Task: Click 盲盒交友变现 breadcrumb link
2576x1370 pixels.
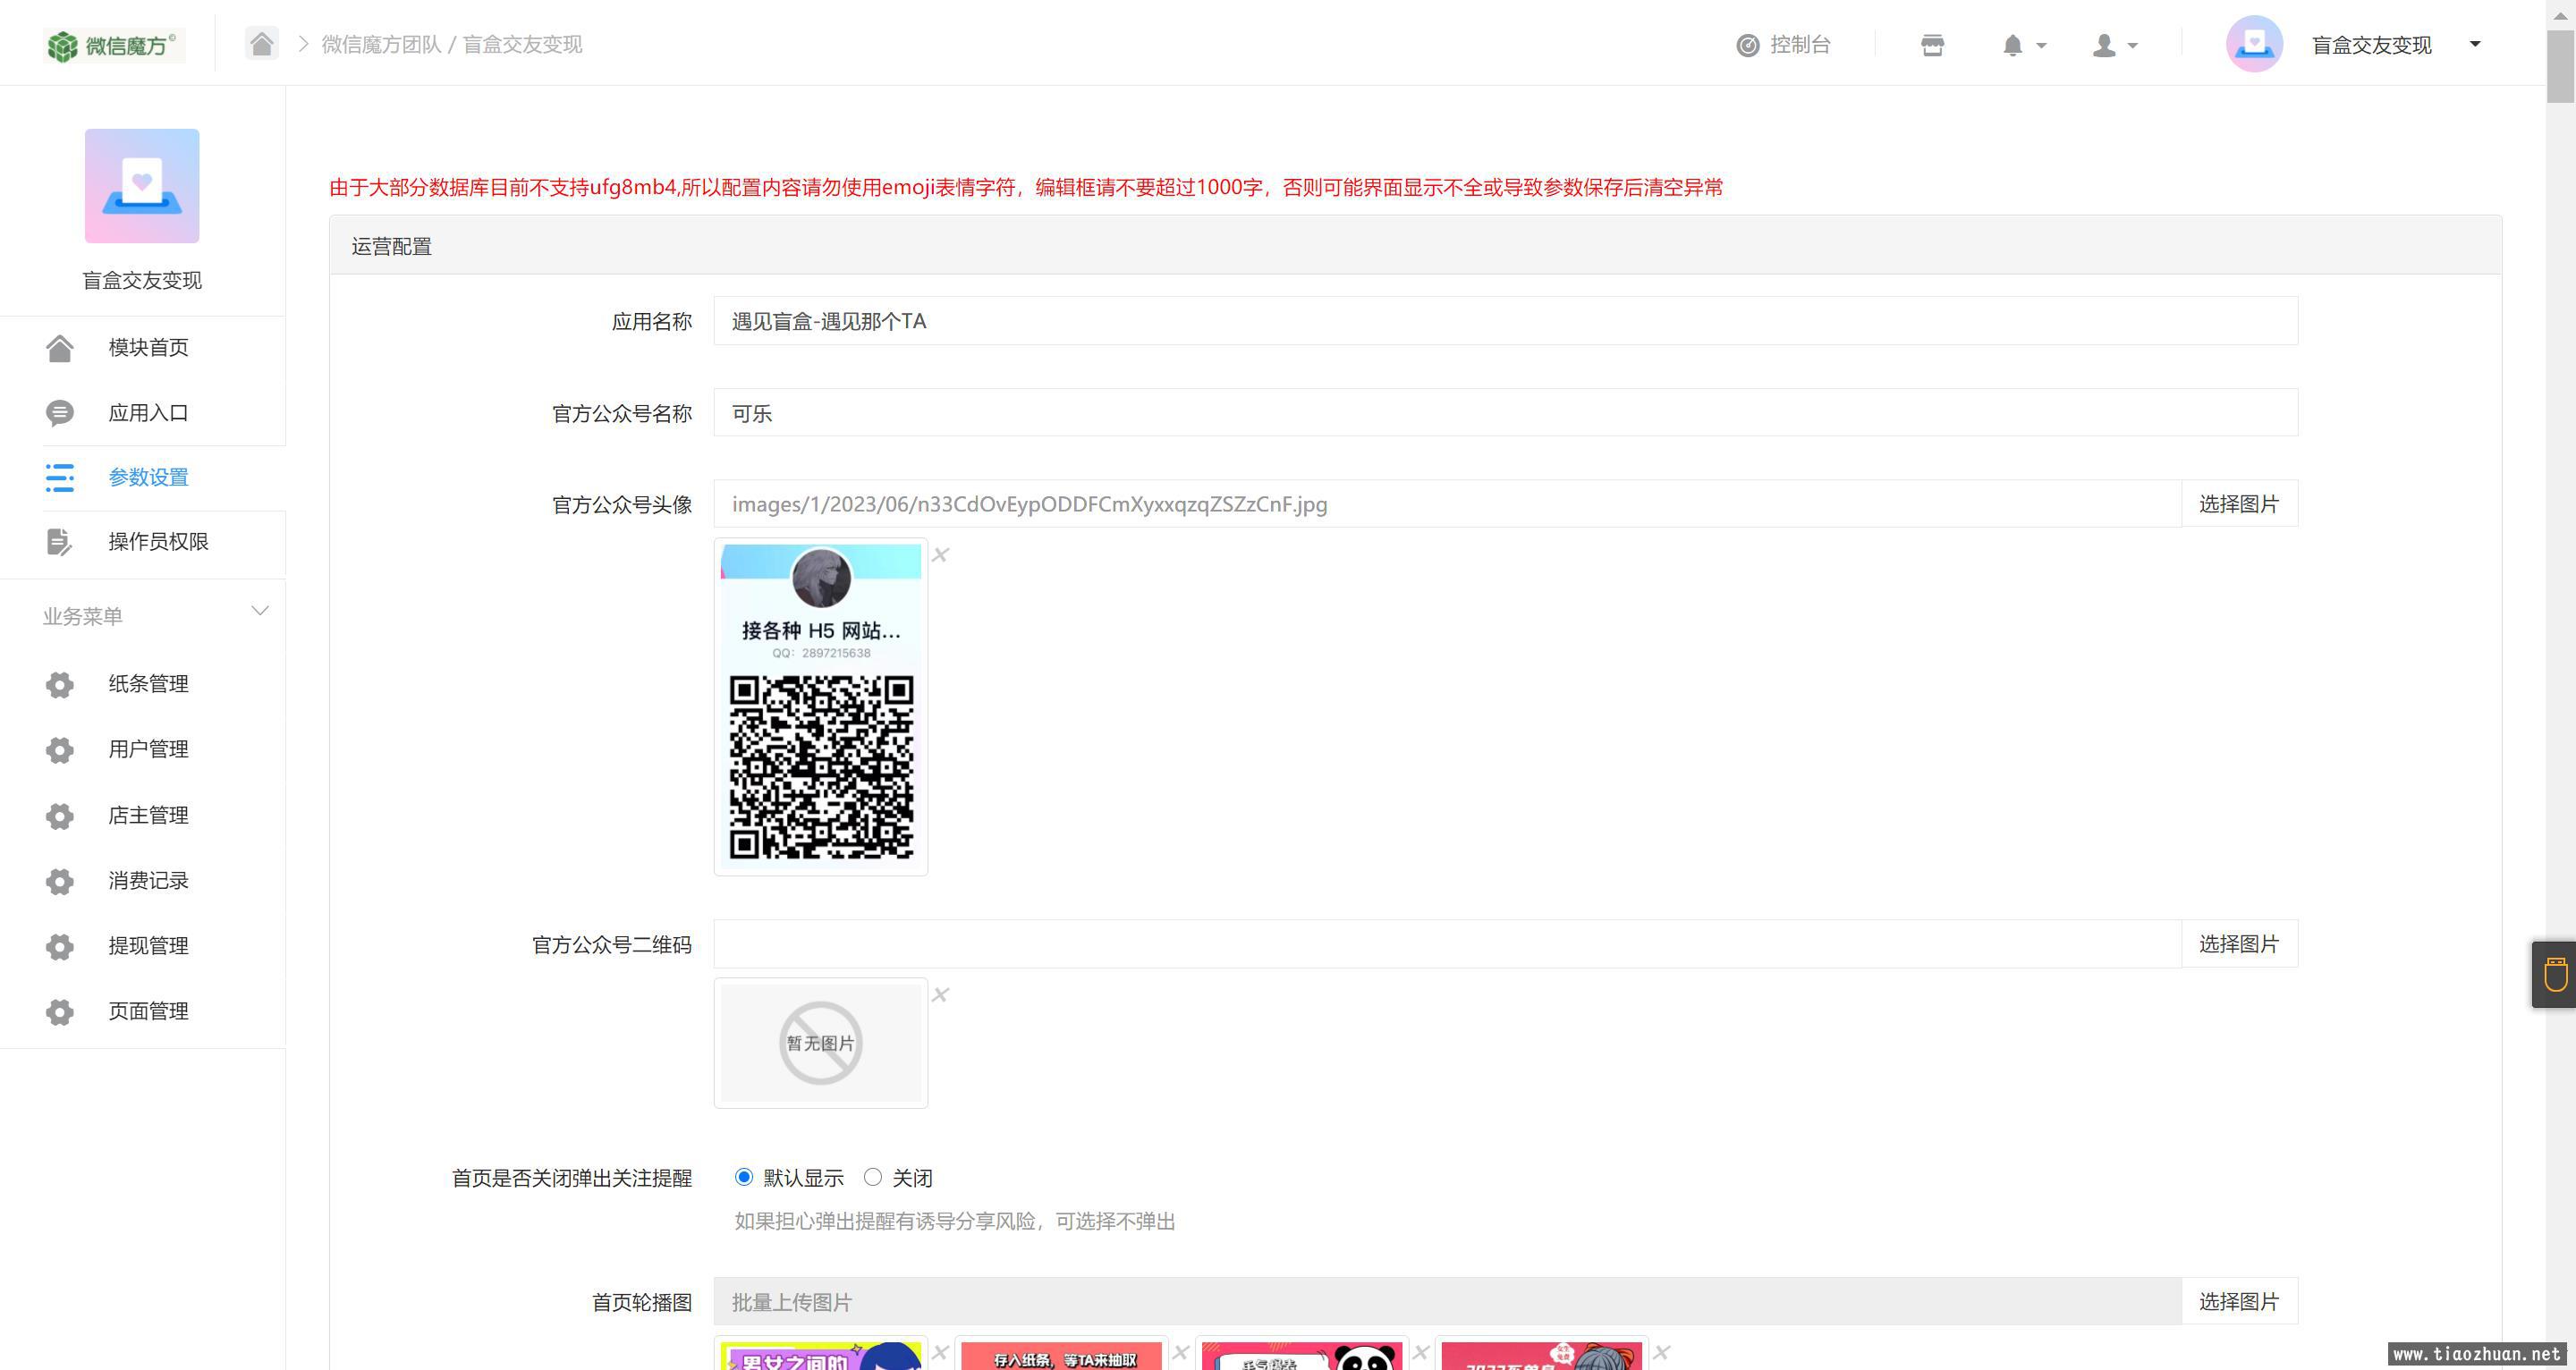Action: [522, 45]
